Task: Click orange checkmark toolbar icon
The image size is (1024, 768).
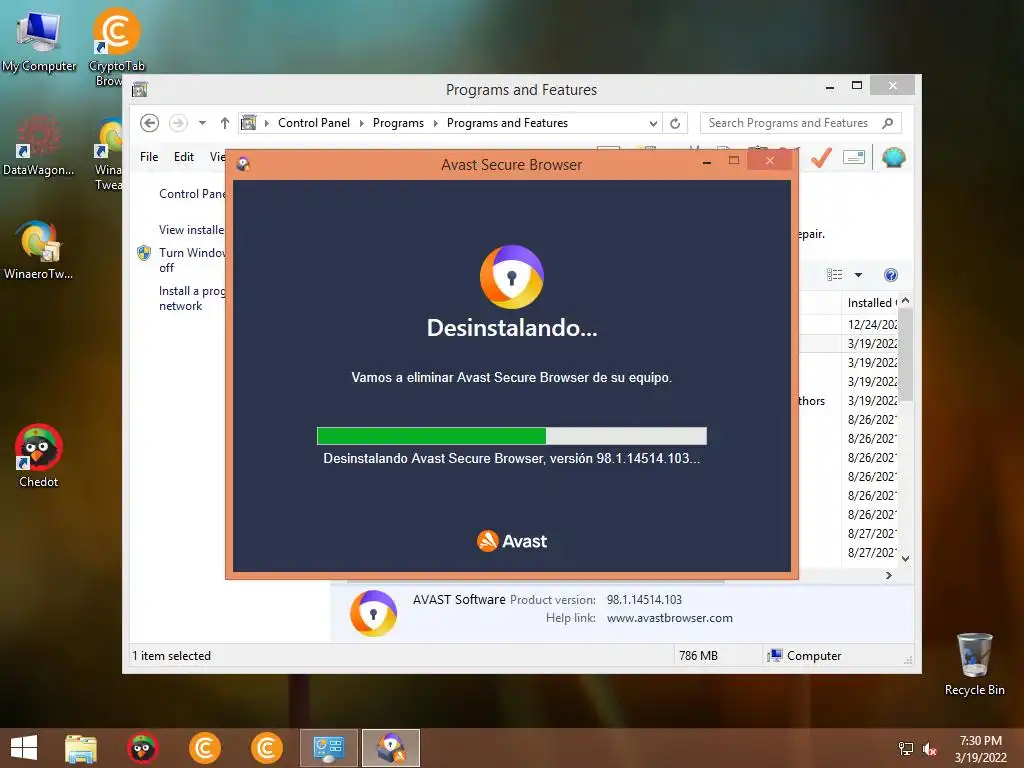Action: click(x=821, y=157)
